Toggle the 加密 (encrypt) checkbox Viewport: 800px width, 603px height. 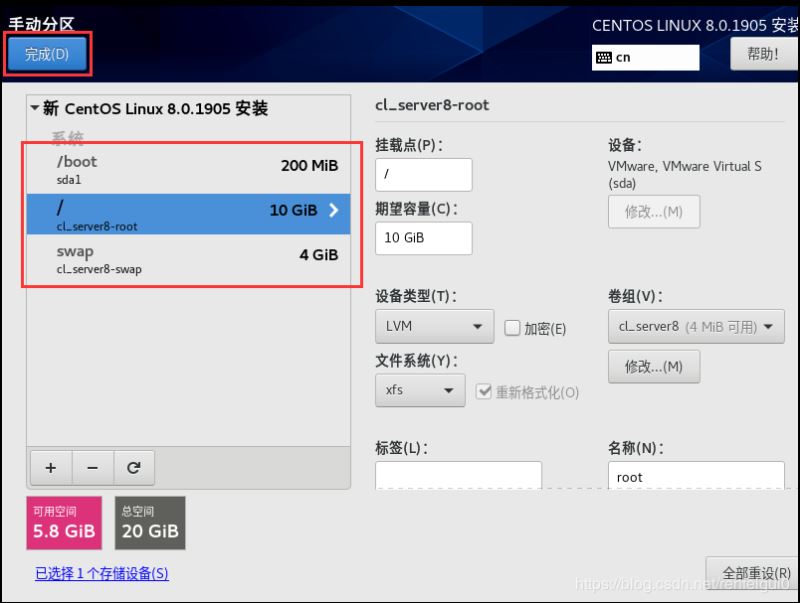(512, 328)
